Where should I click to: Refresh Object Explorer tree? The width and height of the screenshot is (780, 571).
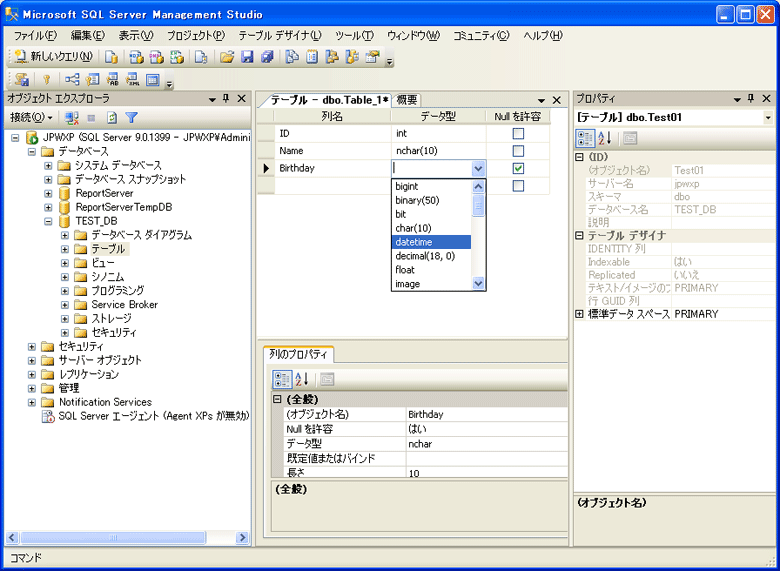pyautogui.click(x=112, y=118)
